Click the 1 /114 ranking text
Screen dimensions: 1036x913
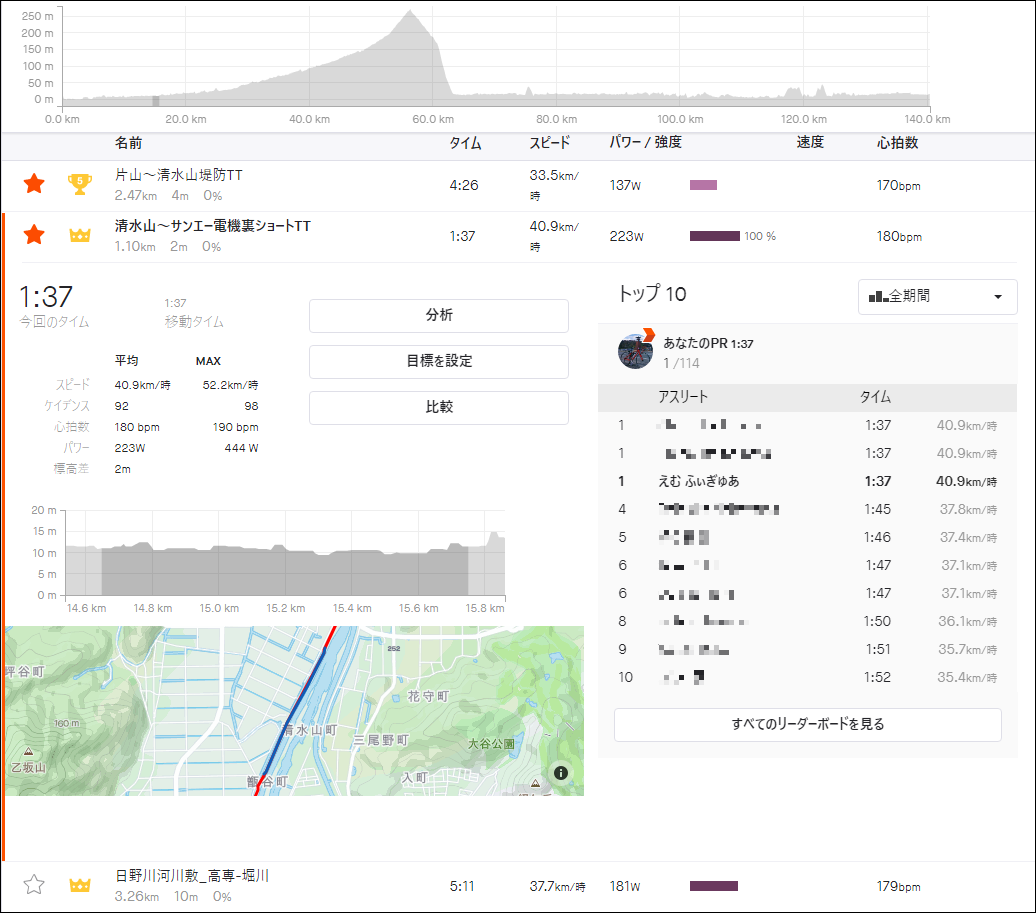pyautogui.click(x=681, y=363)
